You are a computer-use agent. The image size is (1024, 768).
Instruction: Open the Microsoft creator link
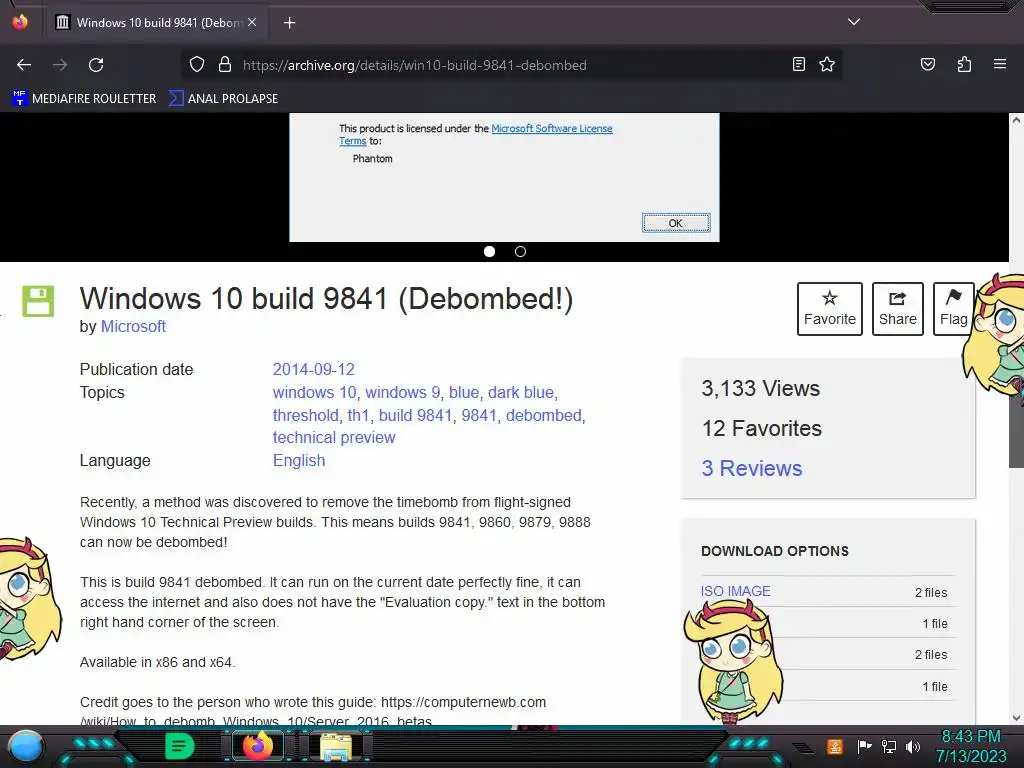click(133, 326)
